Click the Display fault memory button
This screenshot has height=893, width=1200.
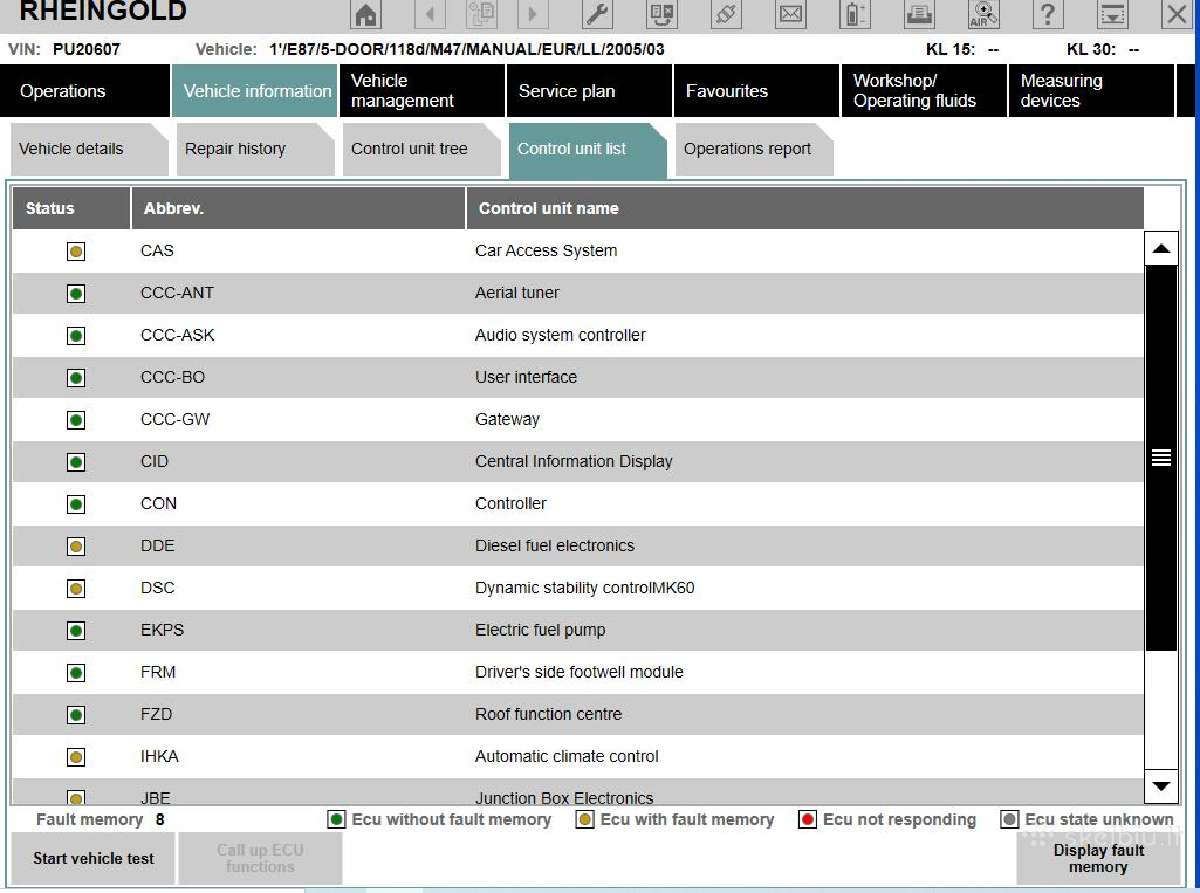[1098, 858]
